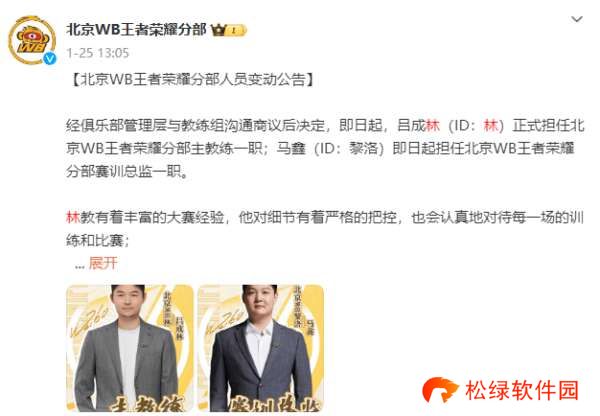This screenshot has height=416, width=600.
Task: Click the crown membership icon
Action: pos(219,30)
